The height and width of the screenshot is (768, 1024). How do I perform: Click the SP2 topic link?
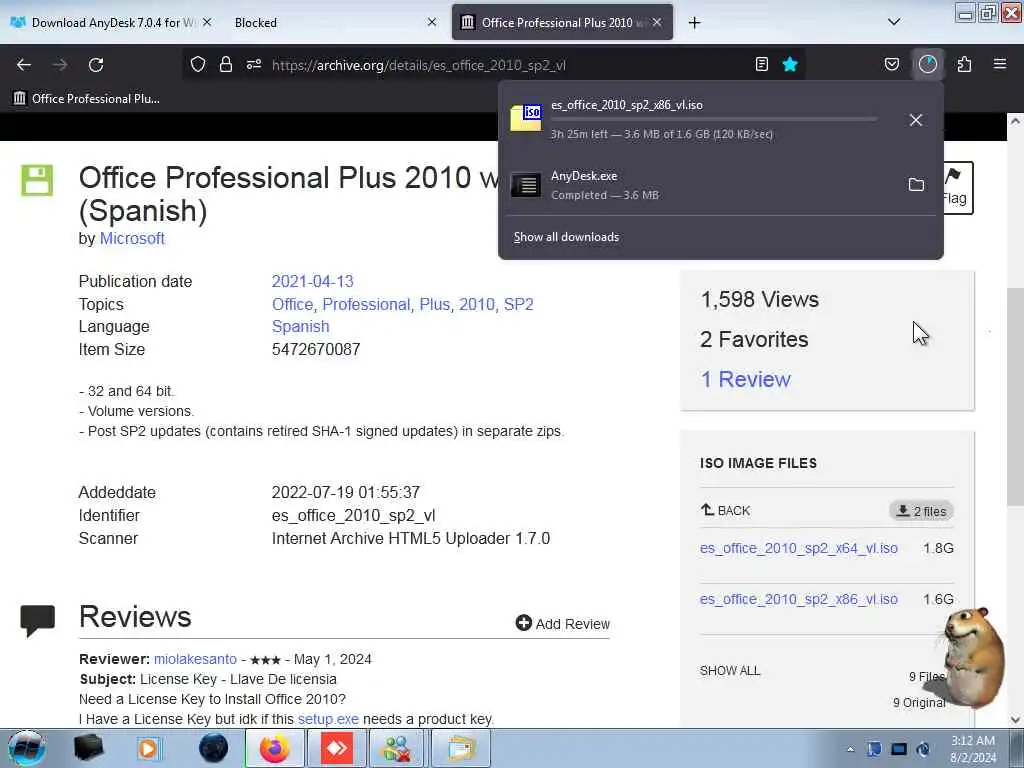519,304
